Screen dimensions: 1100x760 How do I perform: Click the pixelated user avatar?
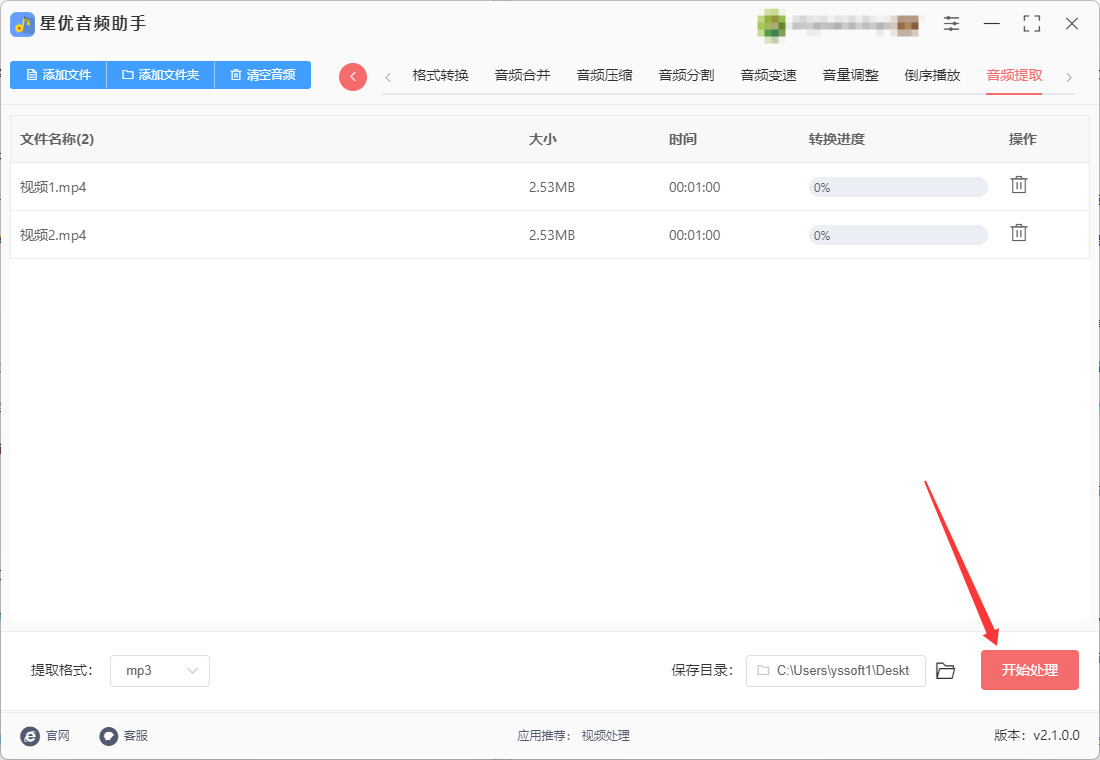(771, 25)
